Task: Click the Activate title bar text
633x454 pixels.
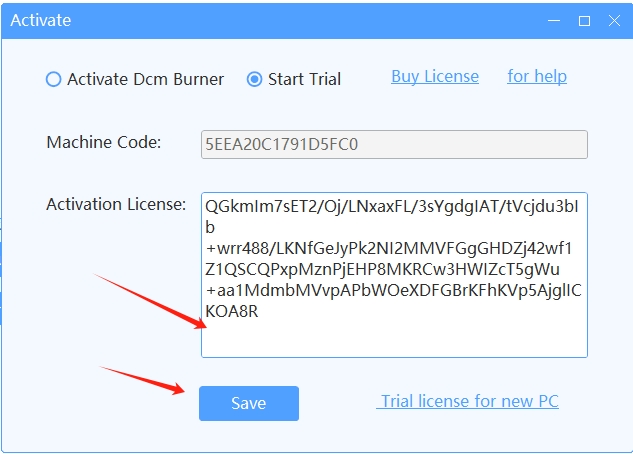Action: pyautogui.click(x=43, y=20)
